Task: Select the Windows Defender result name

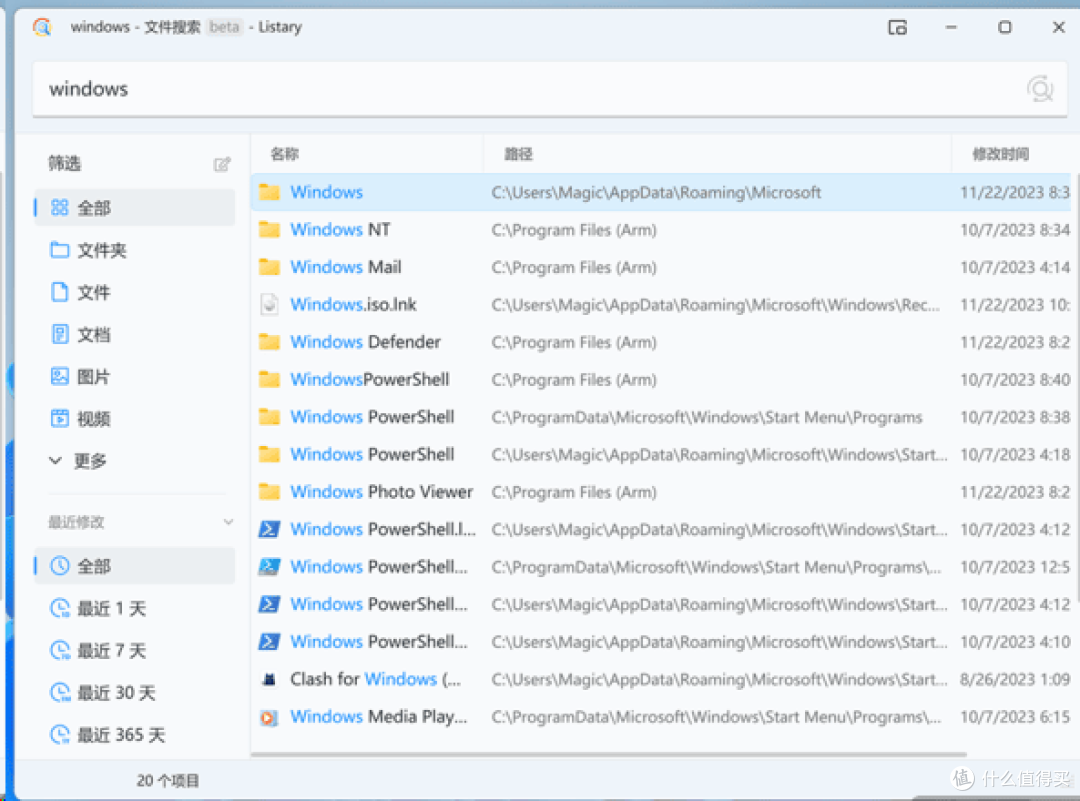Action: pyautogui.click(x=365, y=342)
